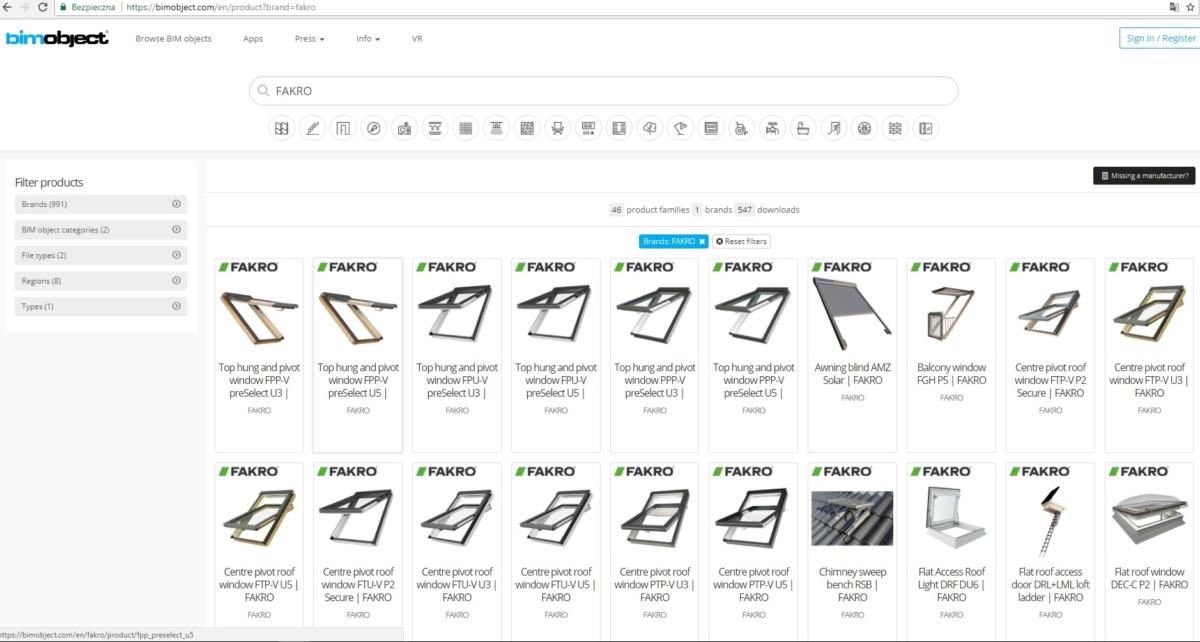
Task: Click the magnifying glass in the search bar
Action: tap(261, 90)
